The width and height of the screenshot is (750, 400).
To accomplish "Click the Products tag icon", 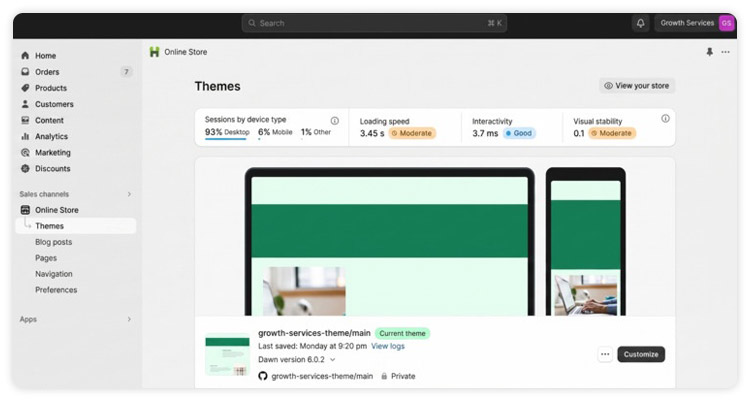I will pos(25,88).
